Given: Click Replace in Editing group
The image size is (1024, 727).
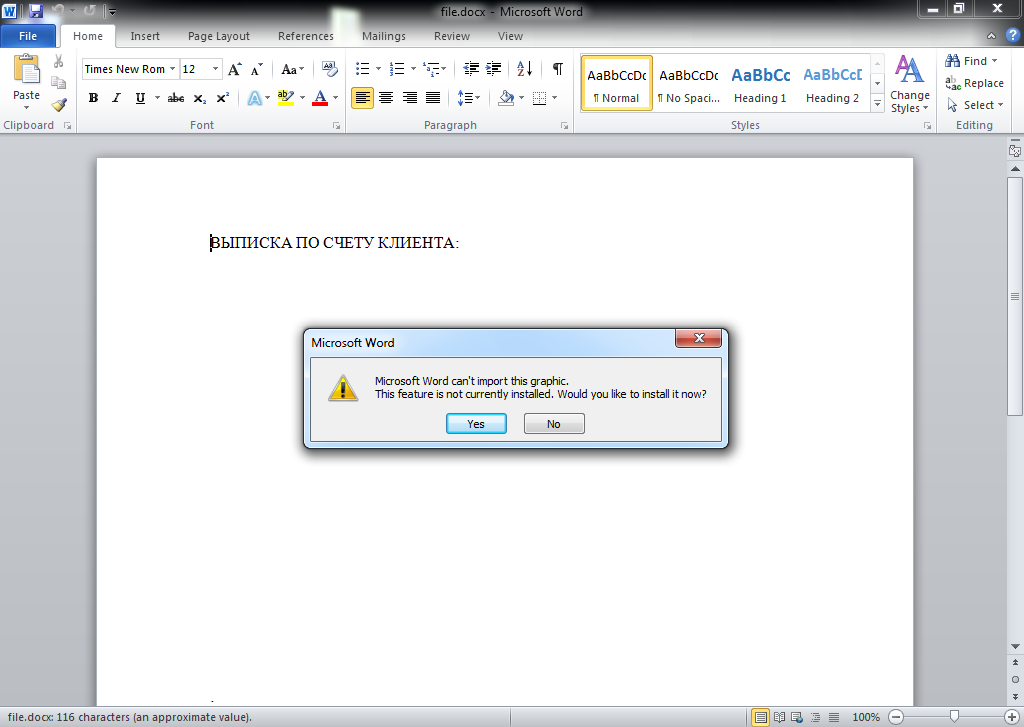Looking at the screenshot, I should coord(974,83).
